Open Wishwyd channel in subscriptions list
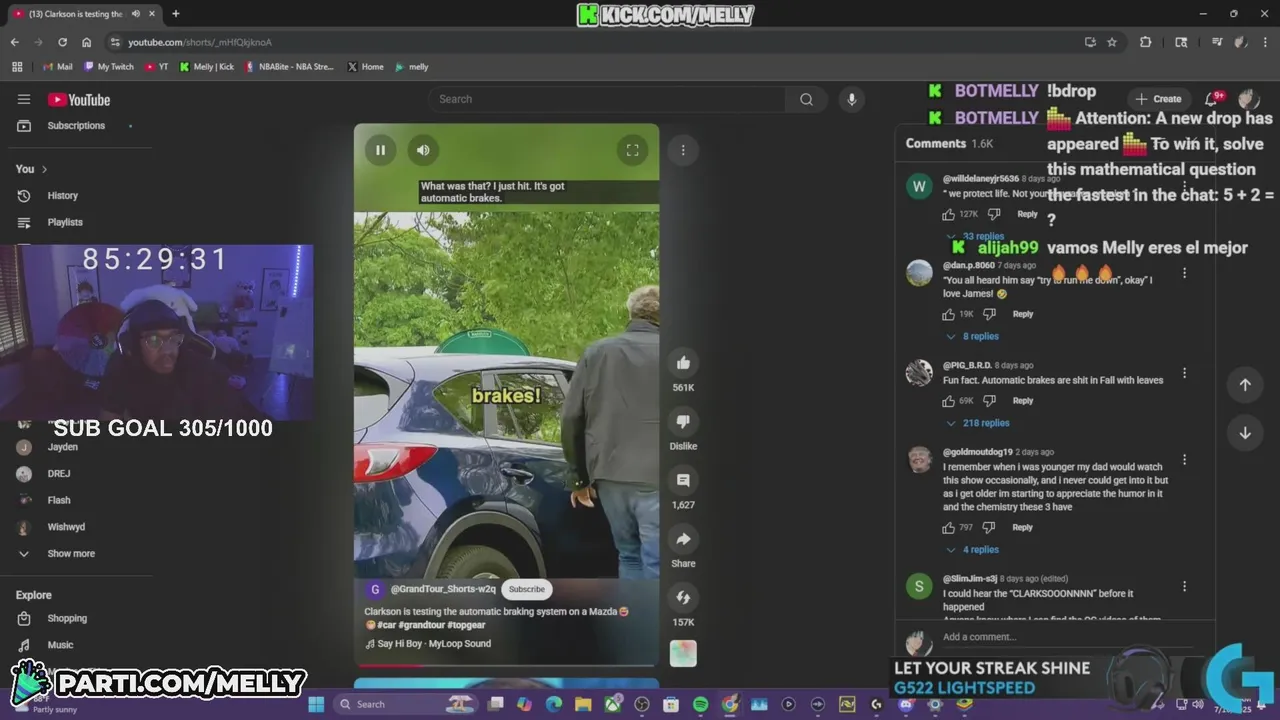1280x720 pixels. (66, 527)
